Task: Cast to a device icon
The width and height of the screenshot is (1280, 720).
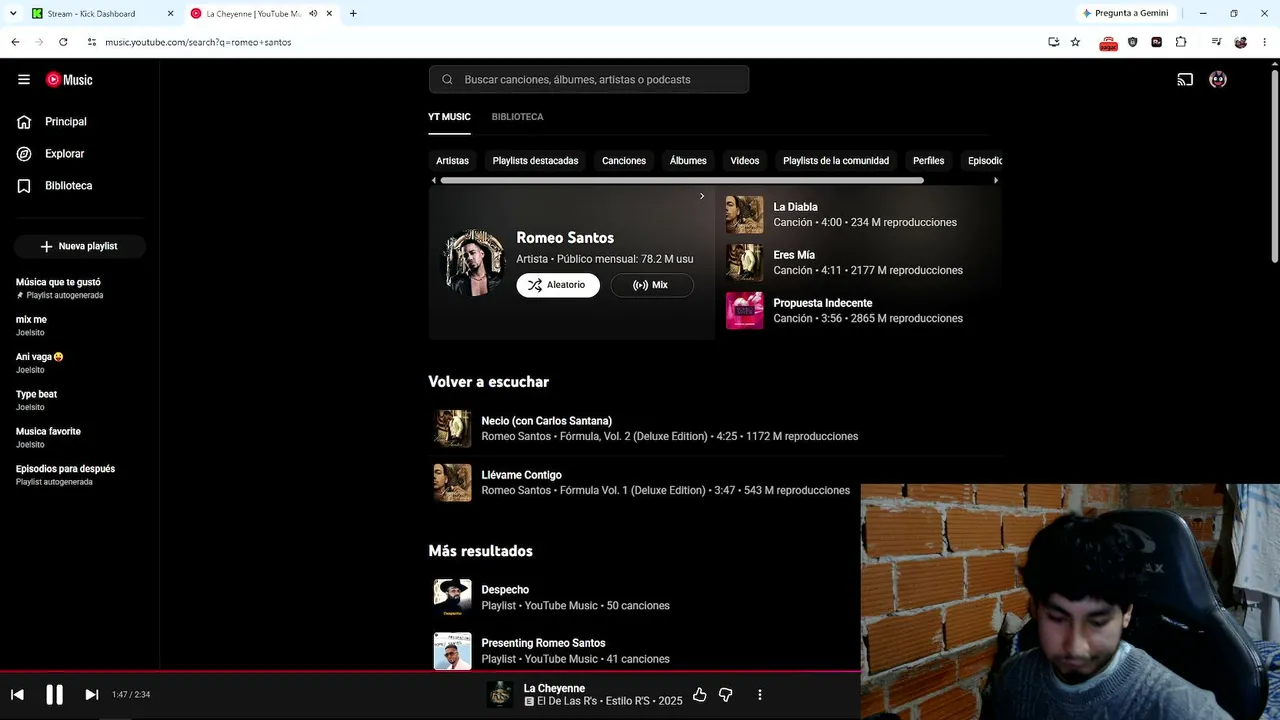Action: coord(1185,80)
